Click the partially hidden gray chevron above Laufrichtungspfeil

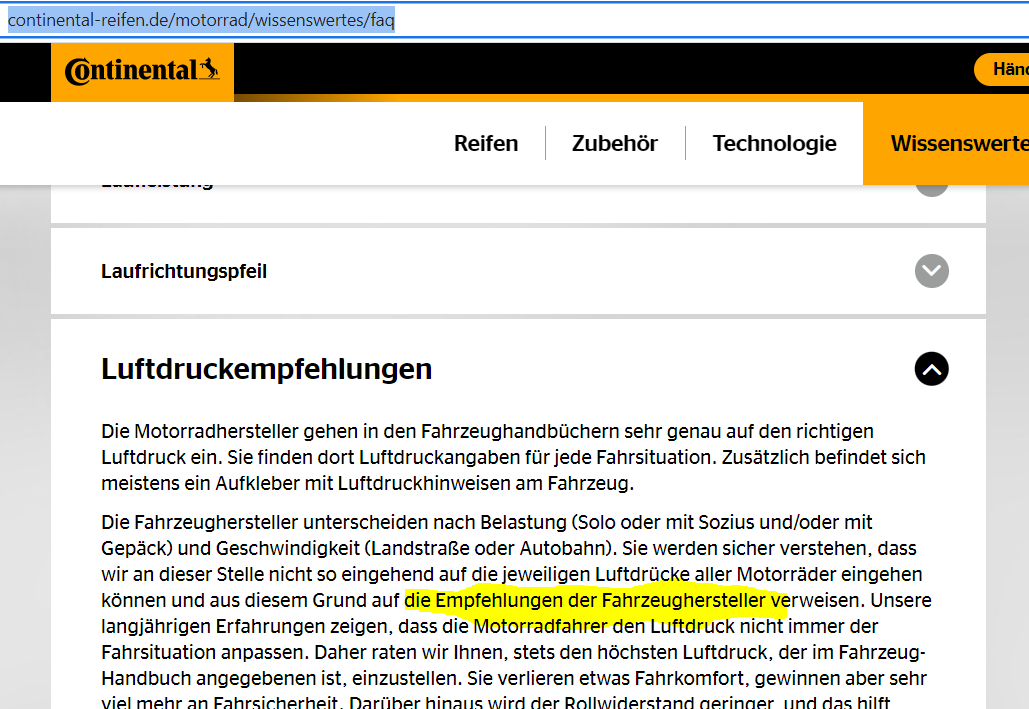931,188
